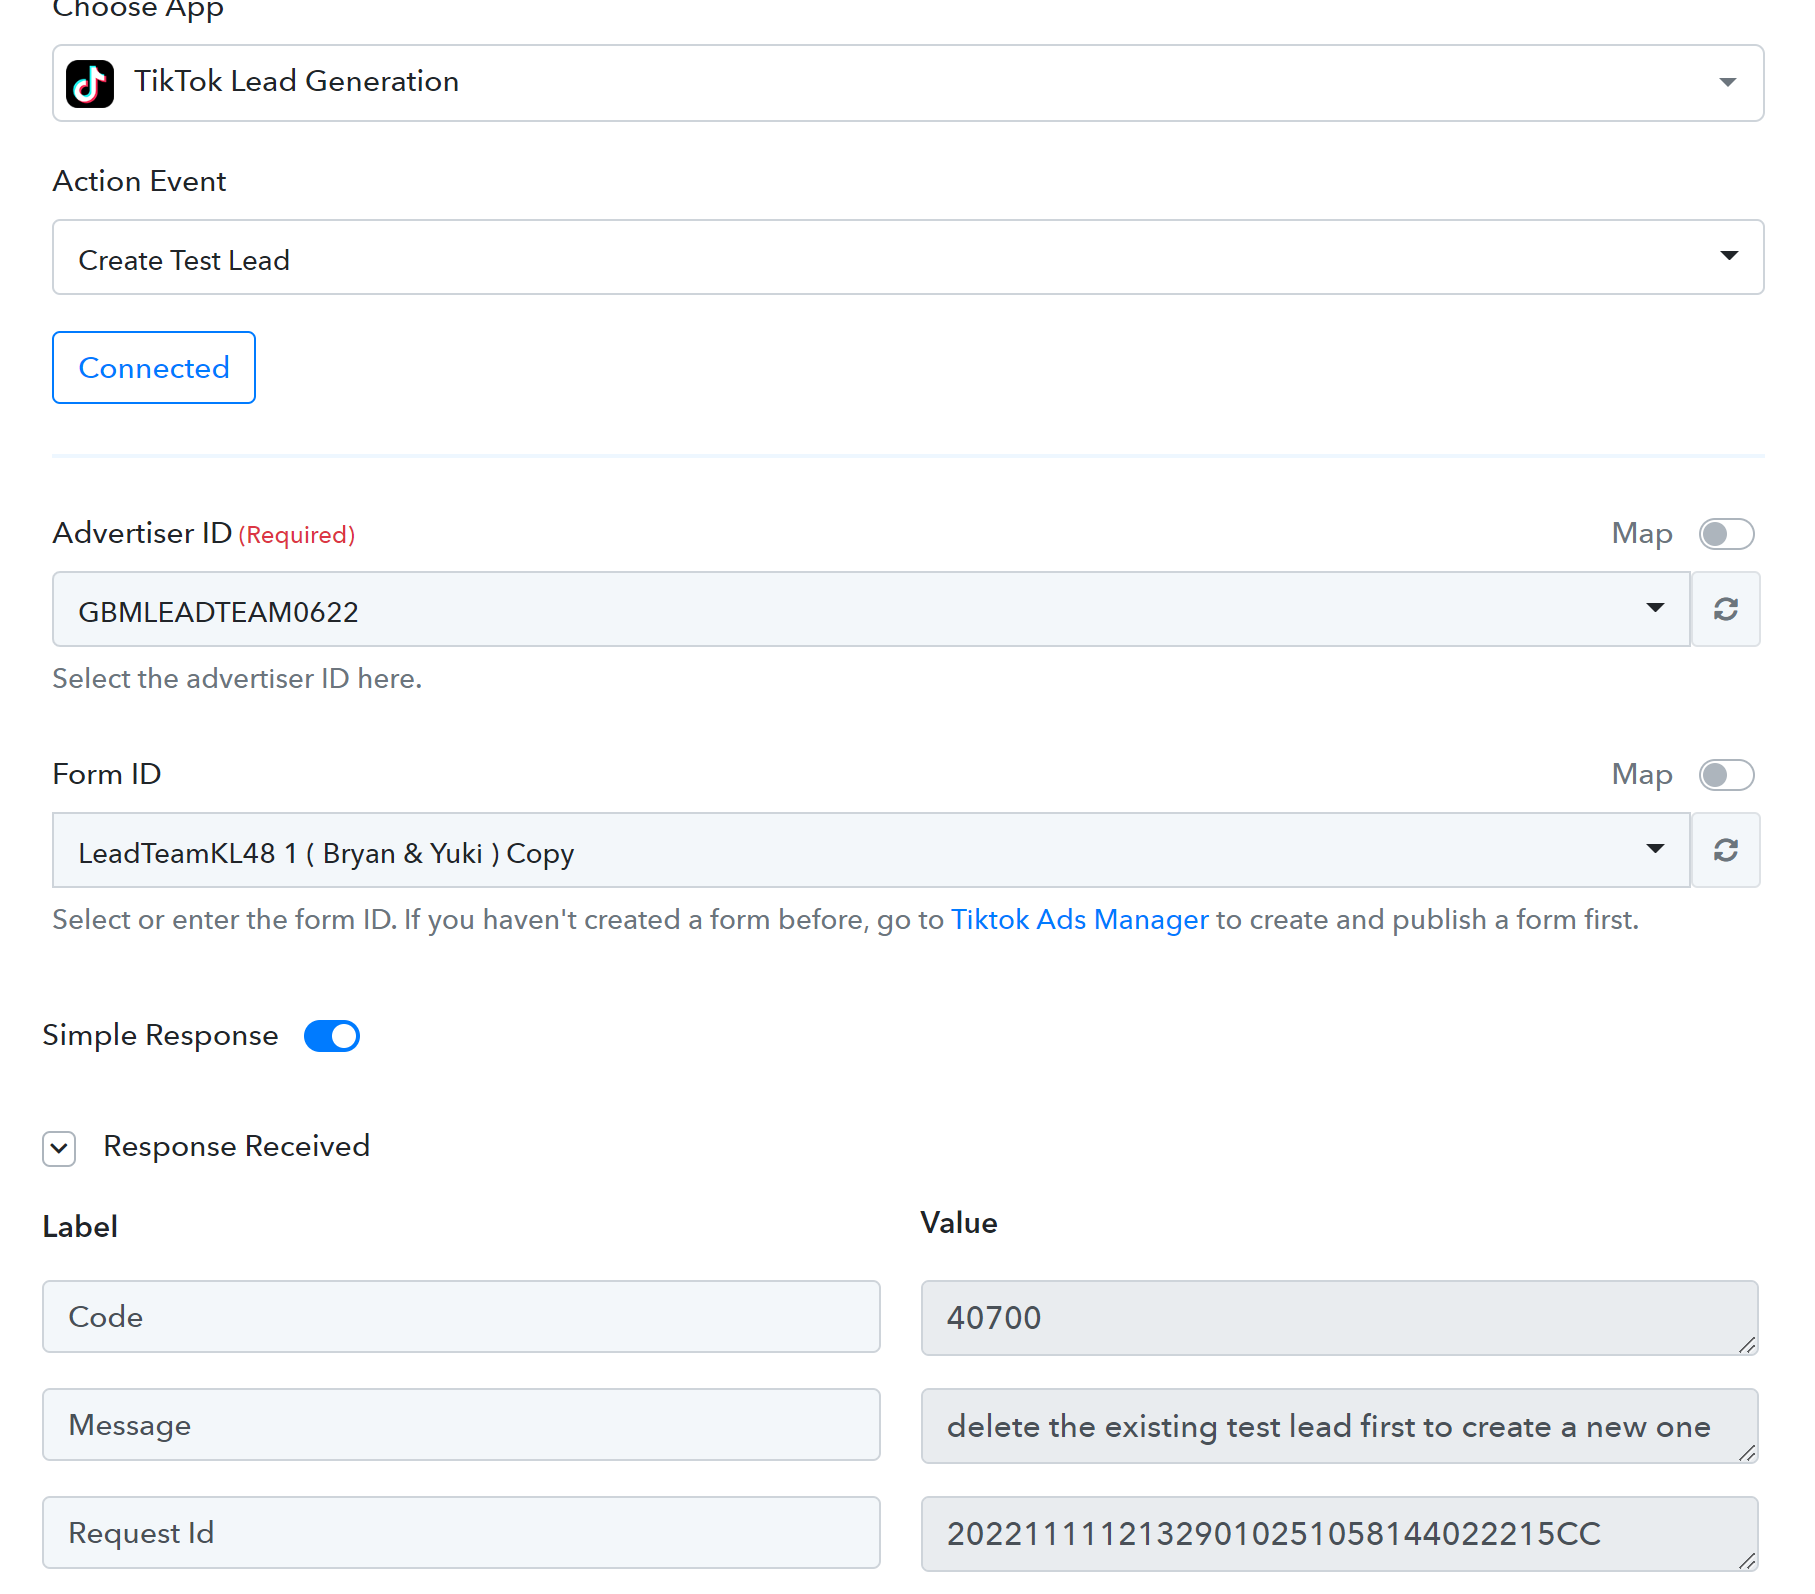Refresh the Form ID list
The height and width of the screenshot is (1594, 1815).
(x=1726, y=850)
